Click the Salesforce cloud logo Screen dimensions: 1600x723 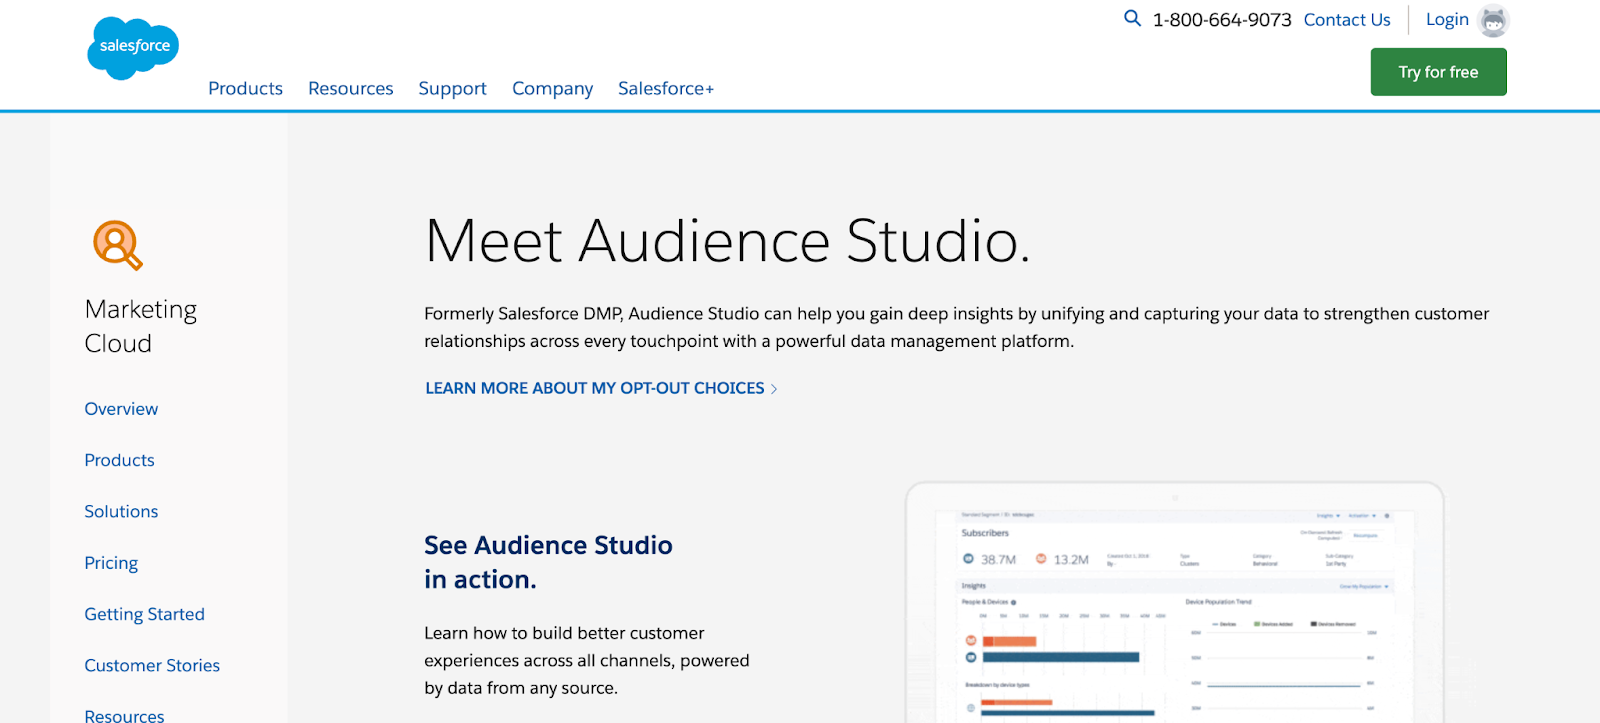point(133,48)
